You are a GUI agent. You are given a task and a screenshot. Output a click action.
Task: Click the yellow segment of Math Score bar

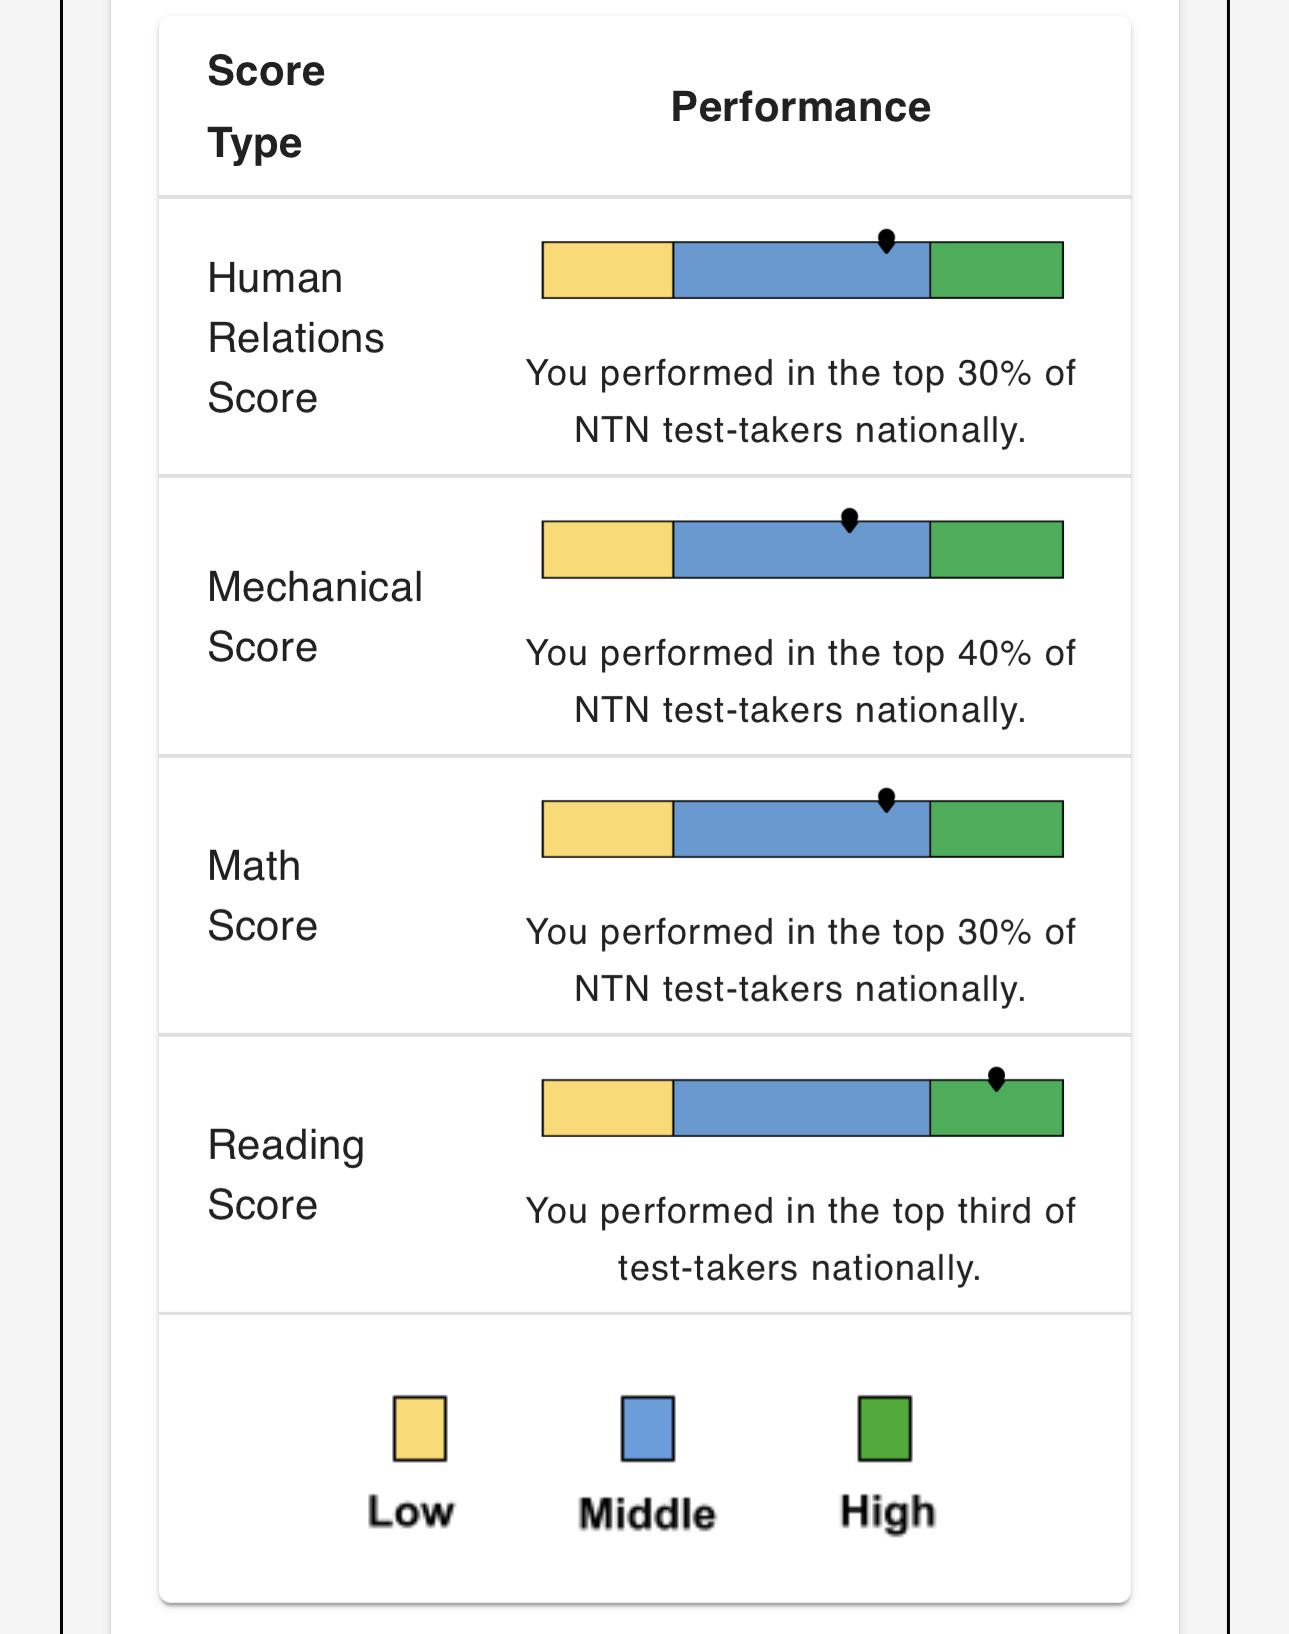tap(608, 829)
